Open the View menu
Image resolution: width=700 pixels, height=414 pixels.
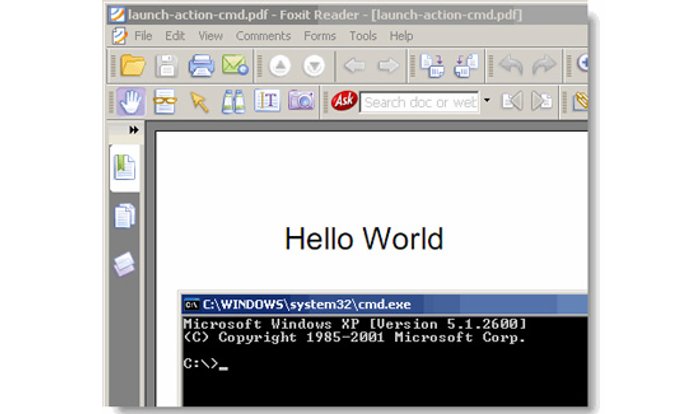point(211,36)
